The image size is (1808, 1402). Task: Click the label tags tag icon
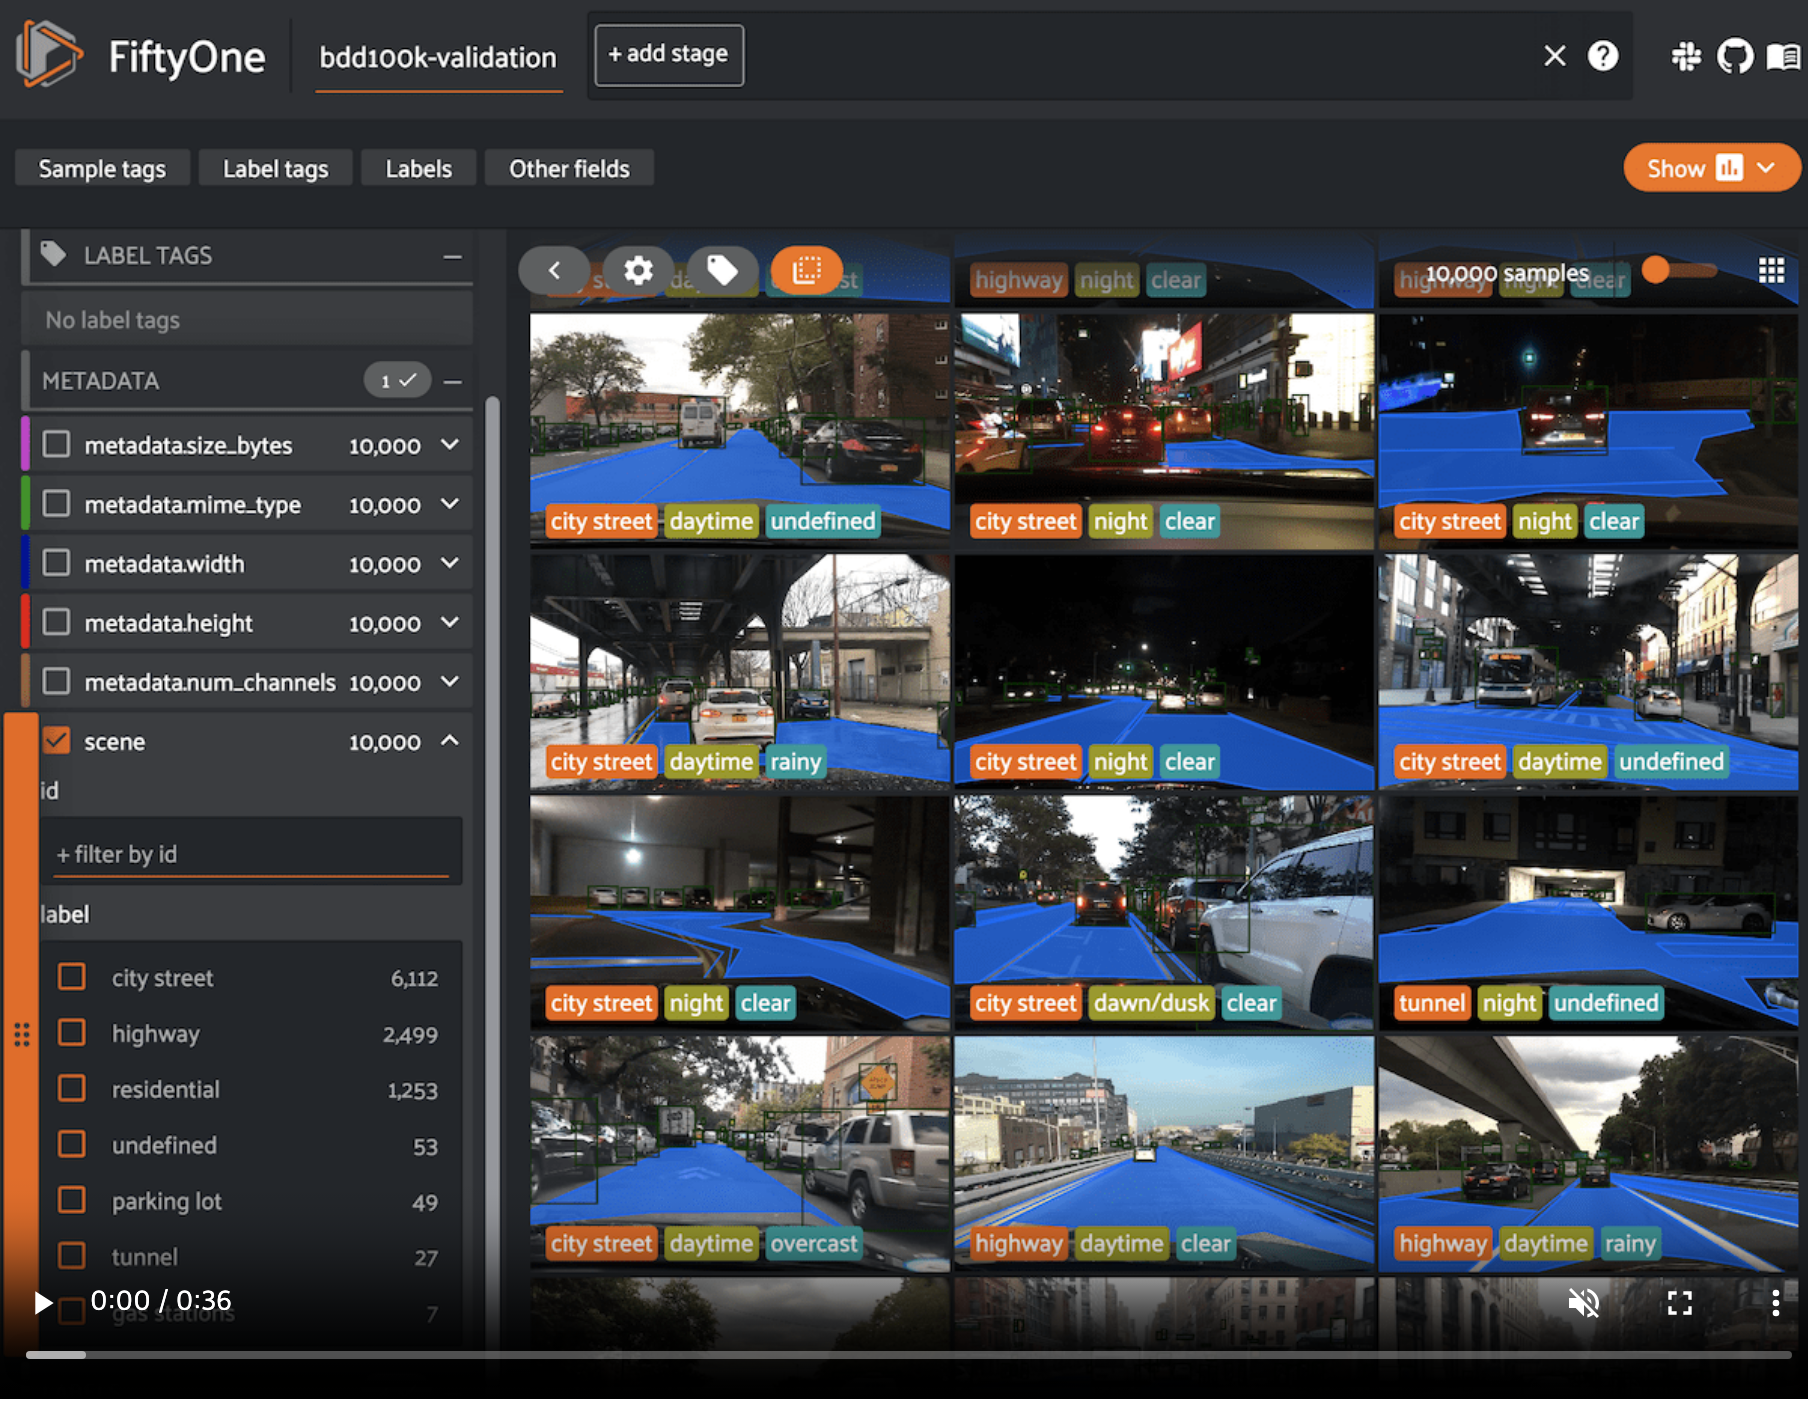click(x=54, y=254)
